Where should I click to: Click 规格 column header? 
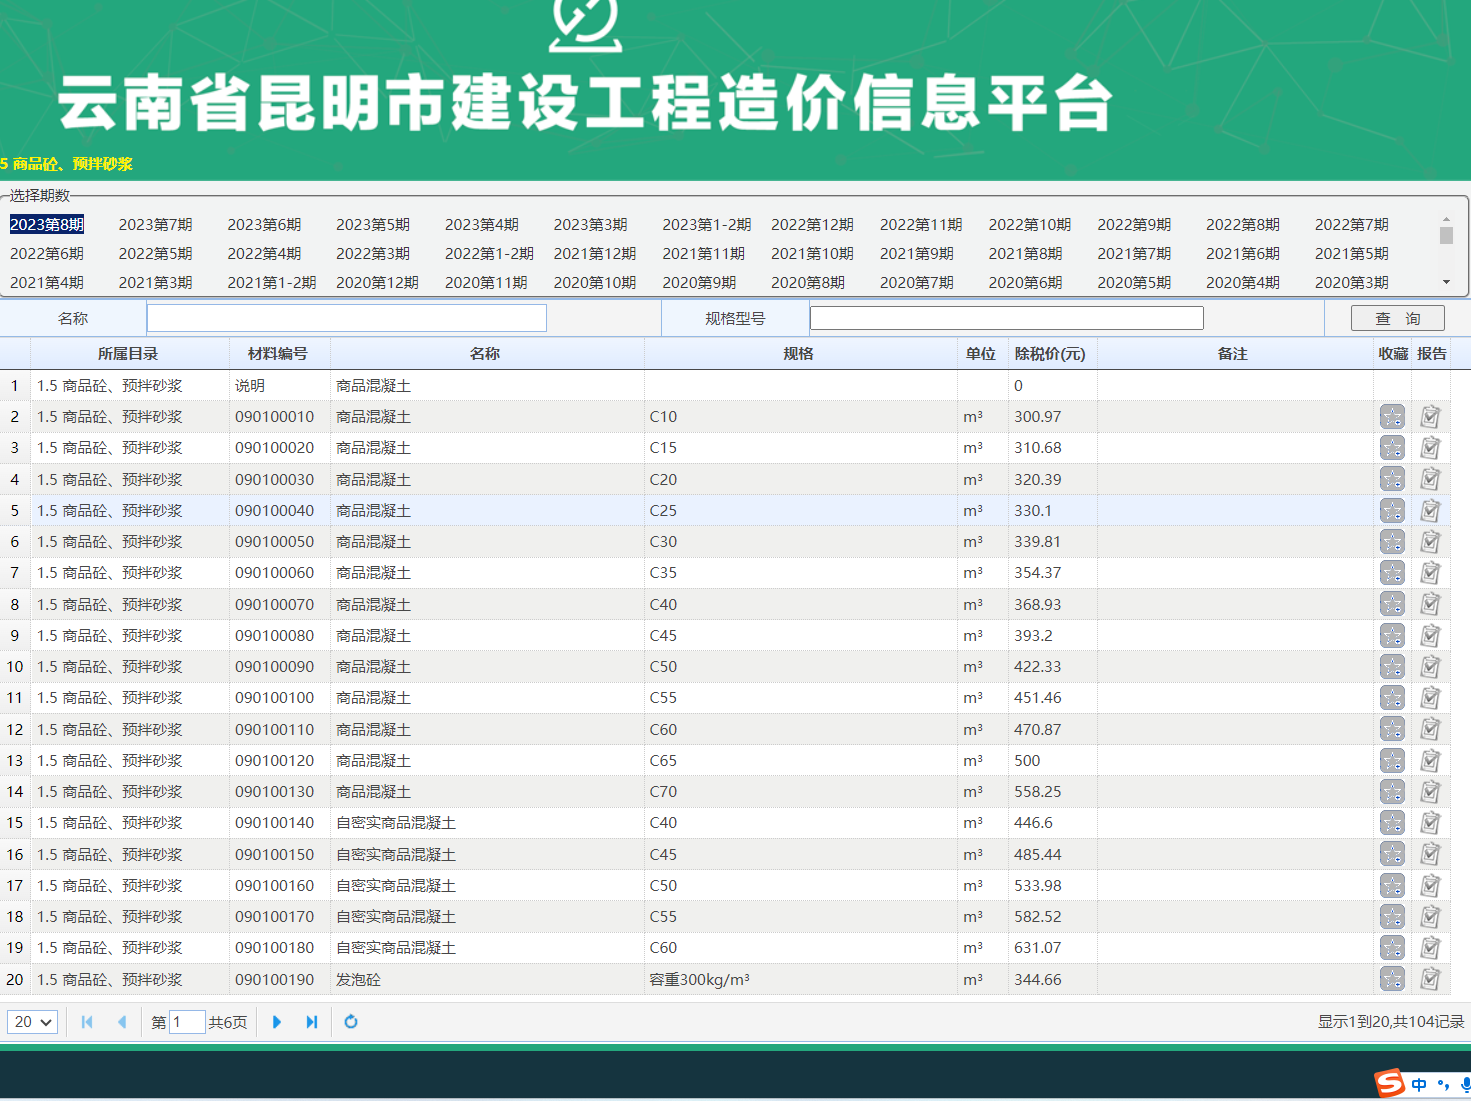click(x=798, y=354)
